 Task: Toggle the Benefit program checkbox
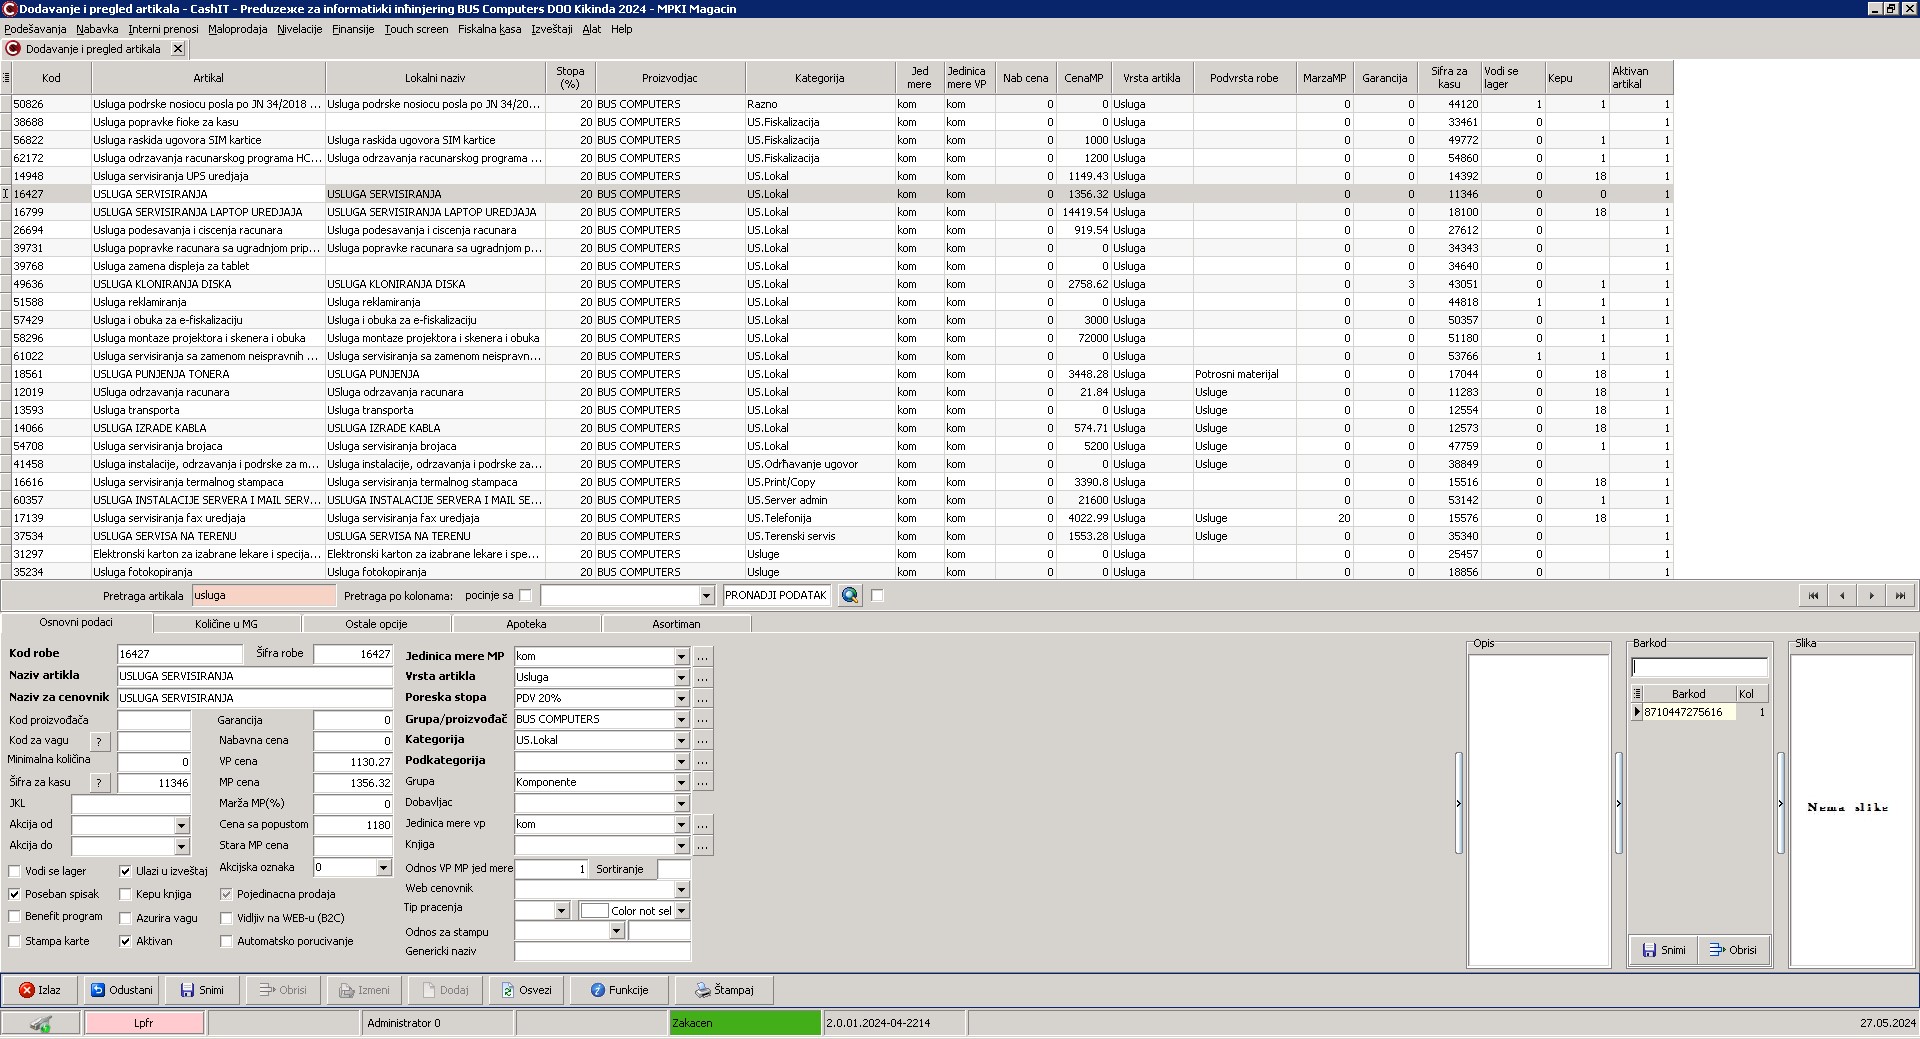(14, 916)
